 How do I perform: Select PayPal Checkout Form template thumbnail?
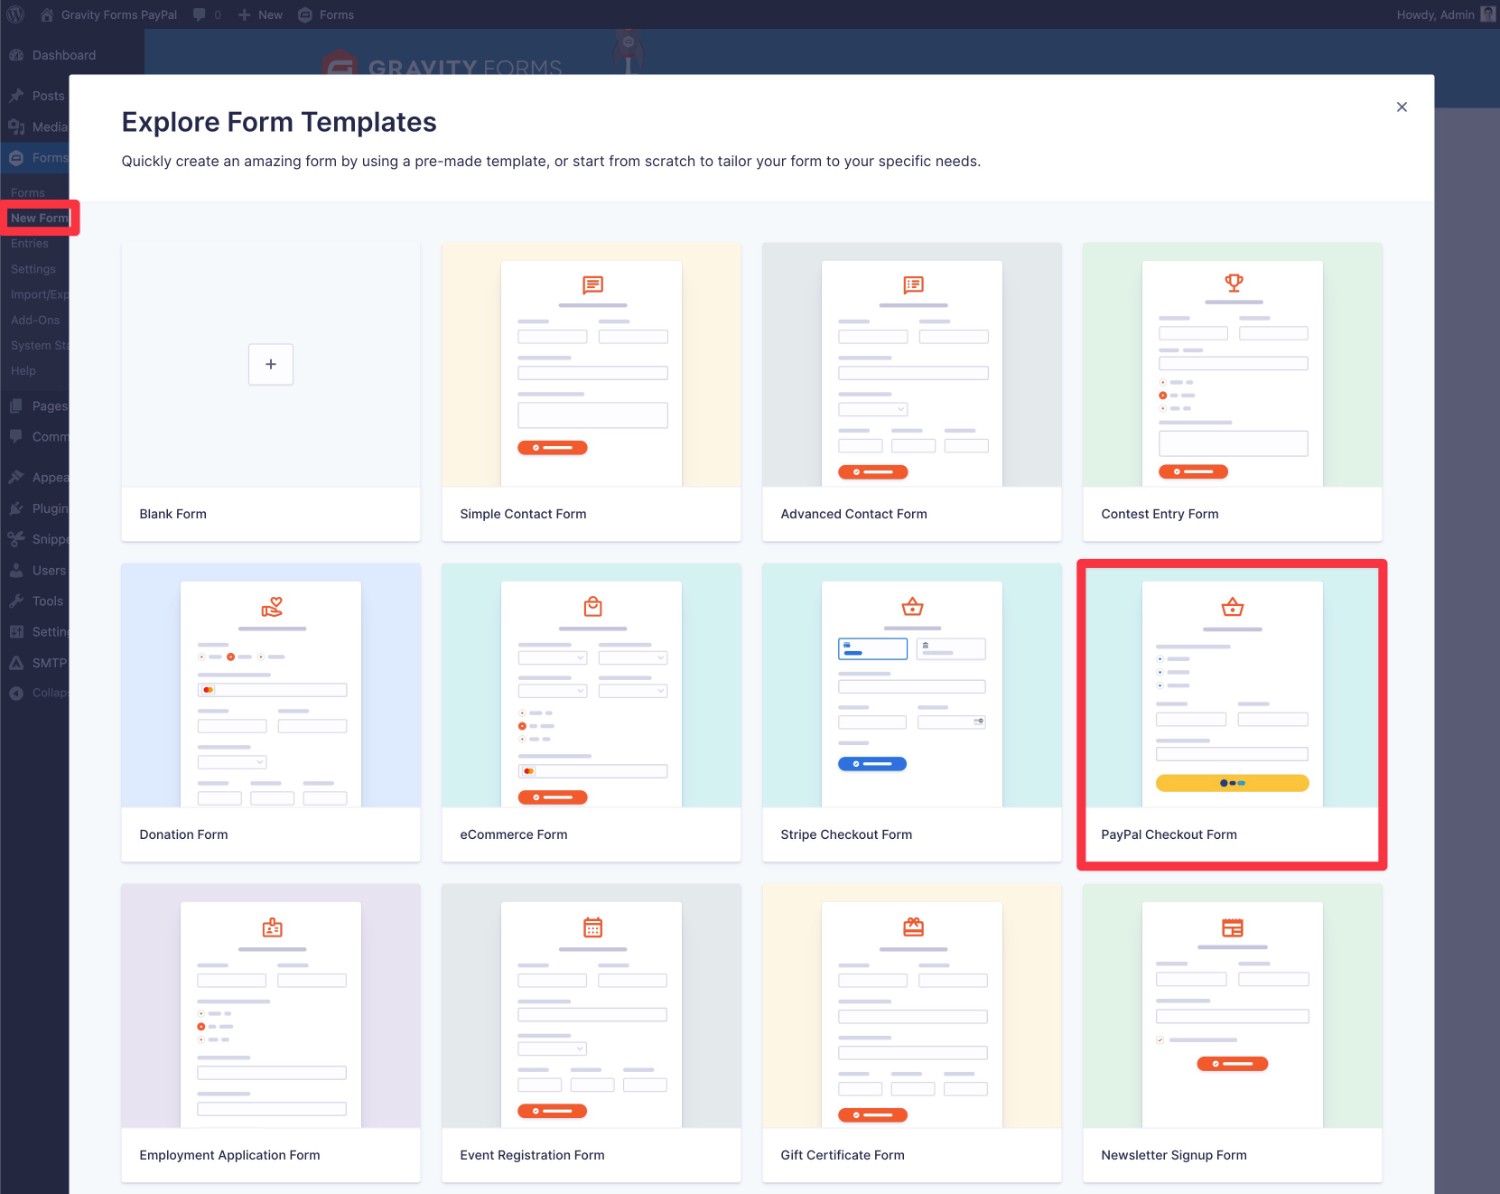(x=1232, y=685)
